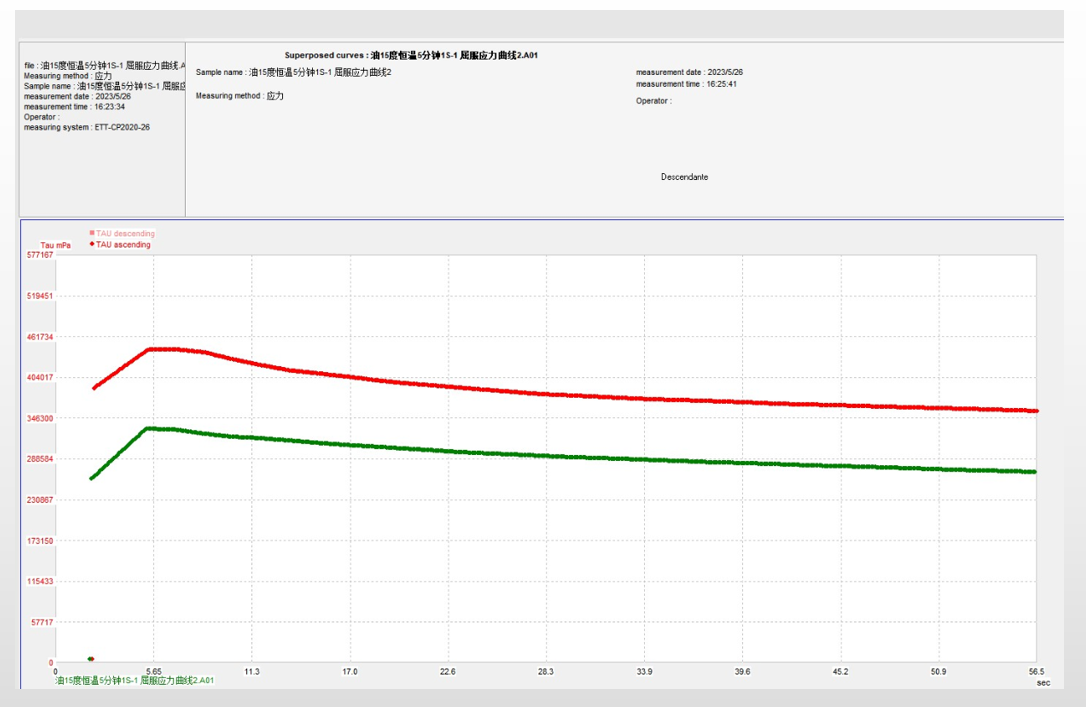This screenshot has height=707, width=1086.
Task: Click the data point marker near the origin
Action: click(91, 659)
